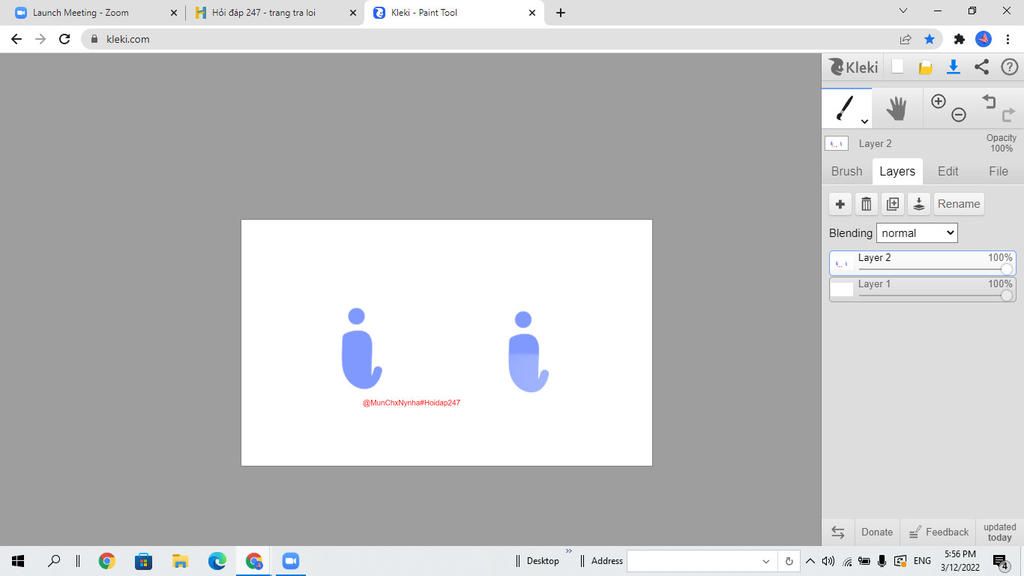Click the taskbar Address input field

[692, 561]
